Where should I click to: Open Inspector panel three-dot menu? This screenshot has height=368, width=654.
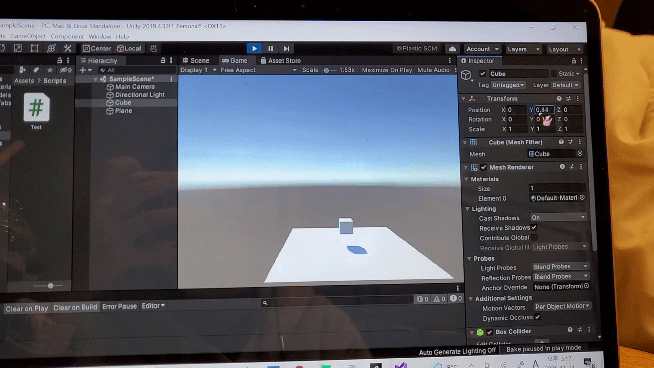click(x=581, y=61)
